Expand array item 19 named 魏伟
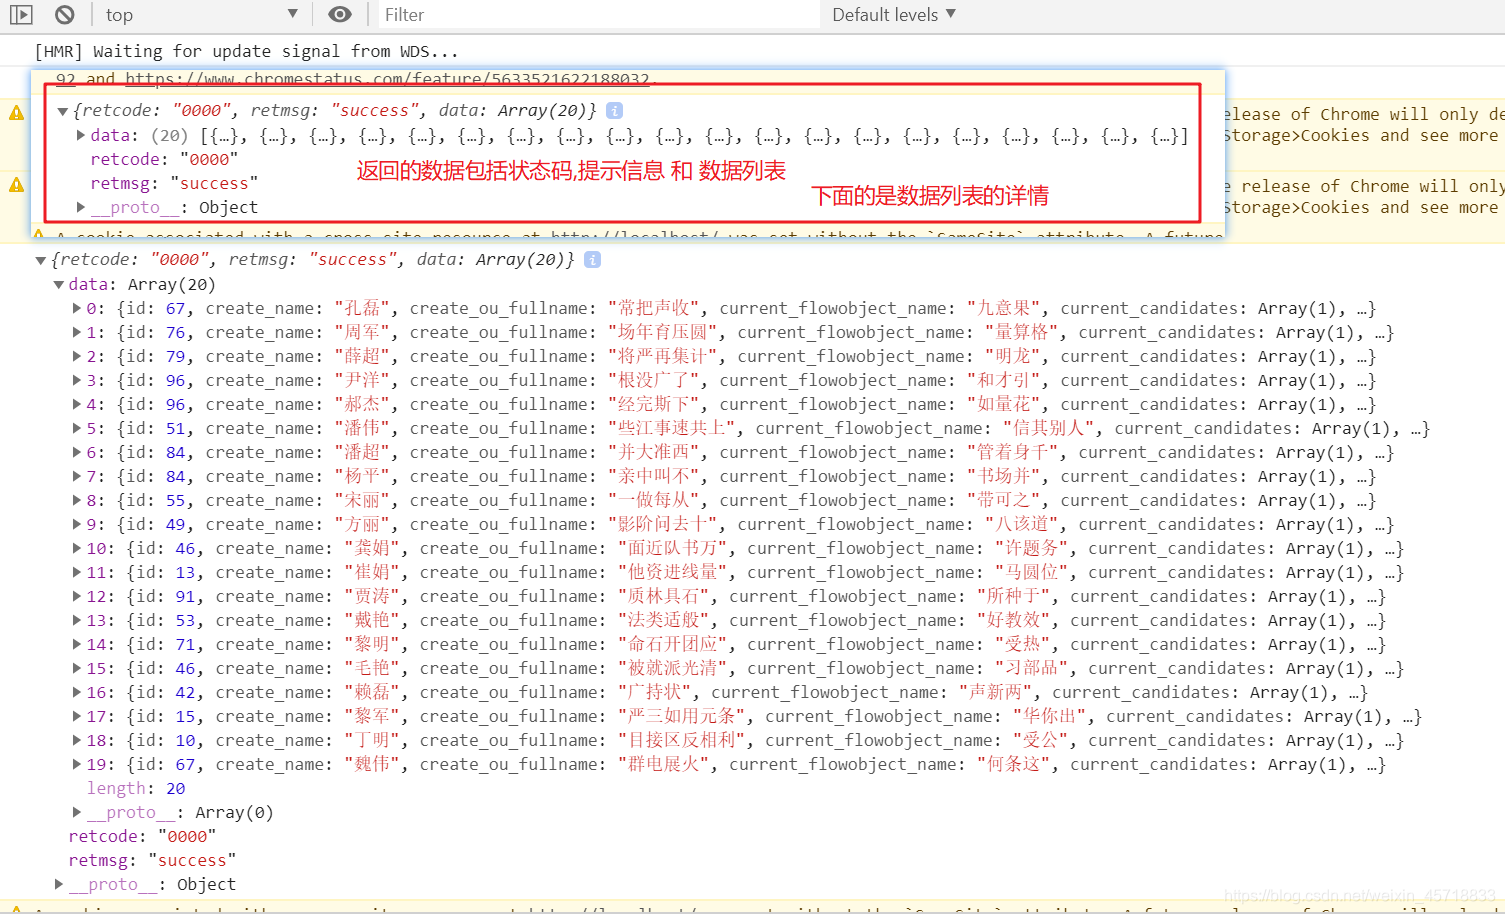1505x914 pixels. pos(77,764)
